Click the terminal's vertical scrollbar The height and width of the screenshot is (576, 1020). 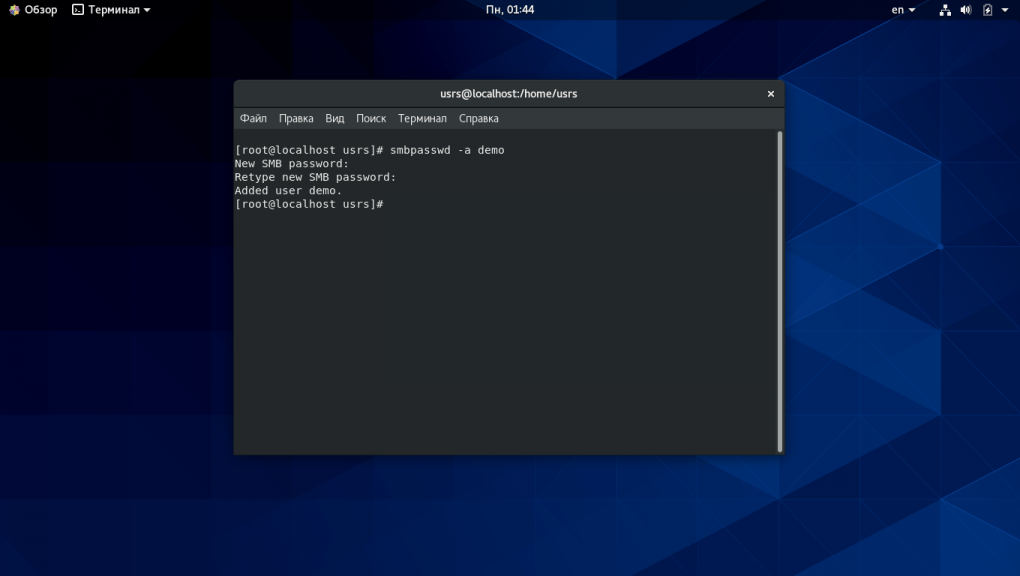point(779,290)
